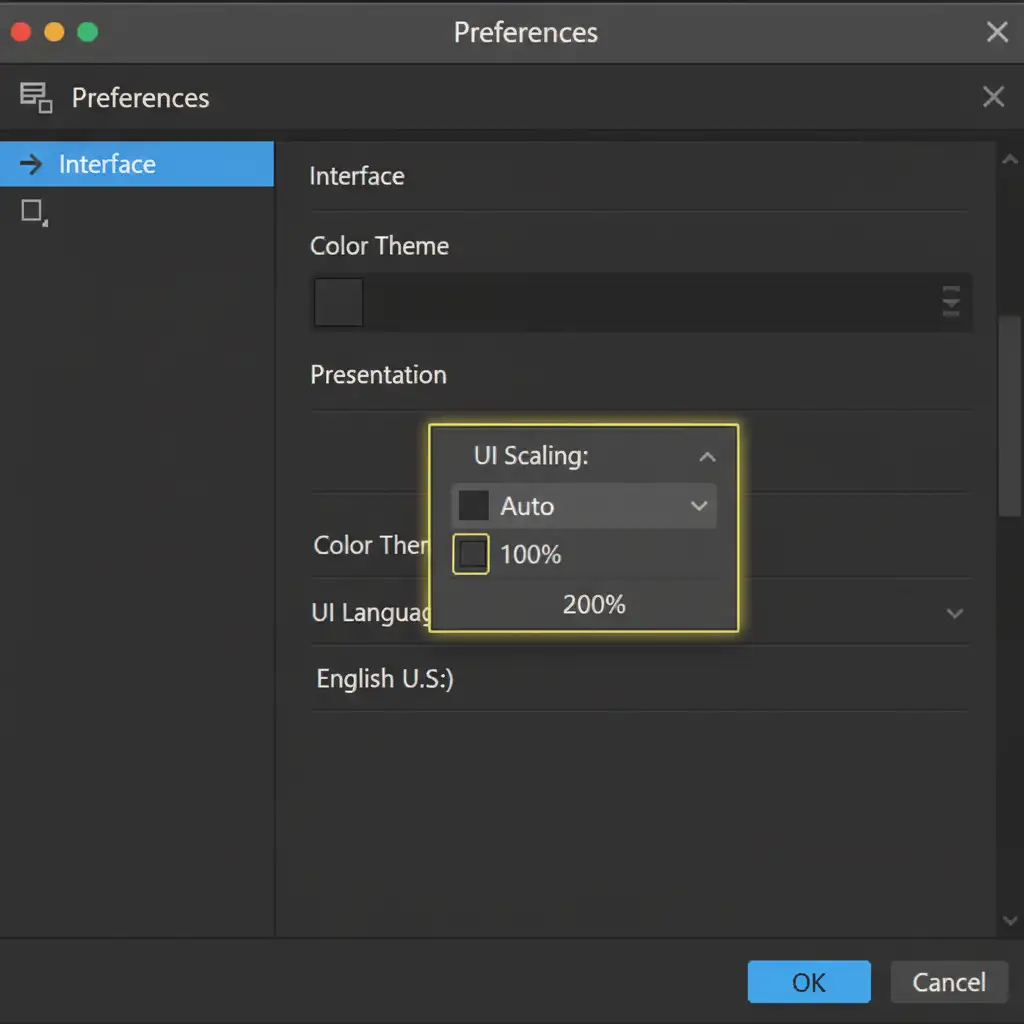Choose the 200% scaling option
This screenshot has width=1024, height=1024.
pos(594,604)
